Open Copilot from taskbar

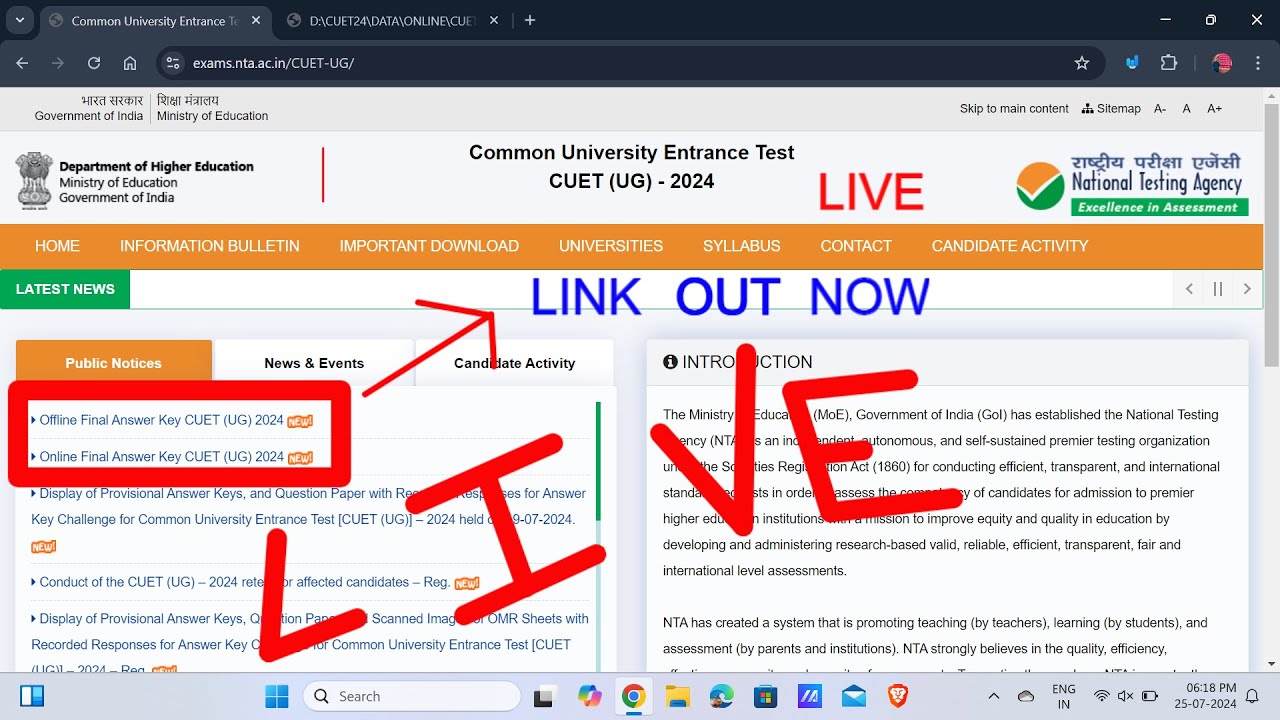point(589,696)
